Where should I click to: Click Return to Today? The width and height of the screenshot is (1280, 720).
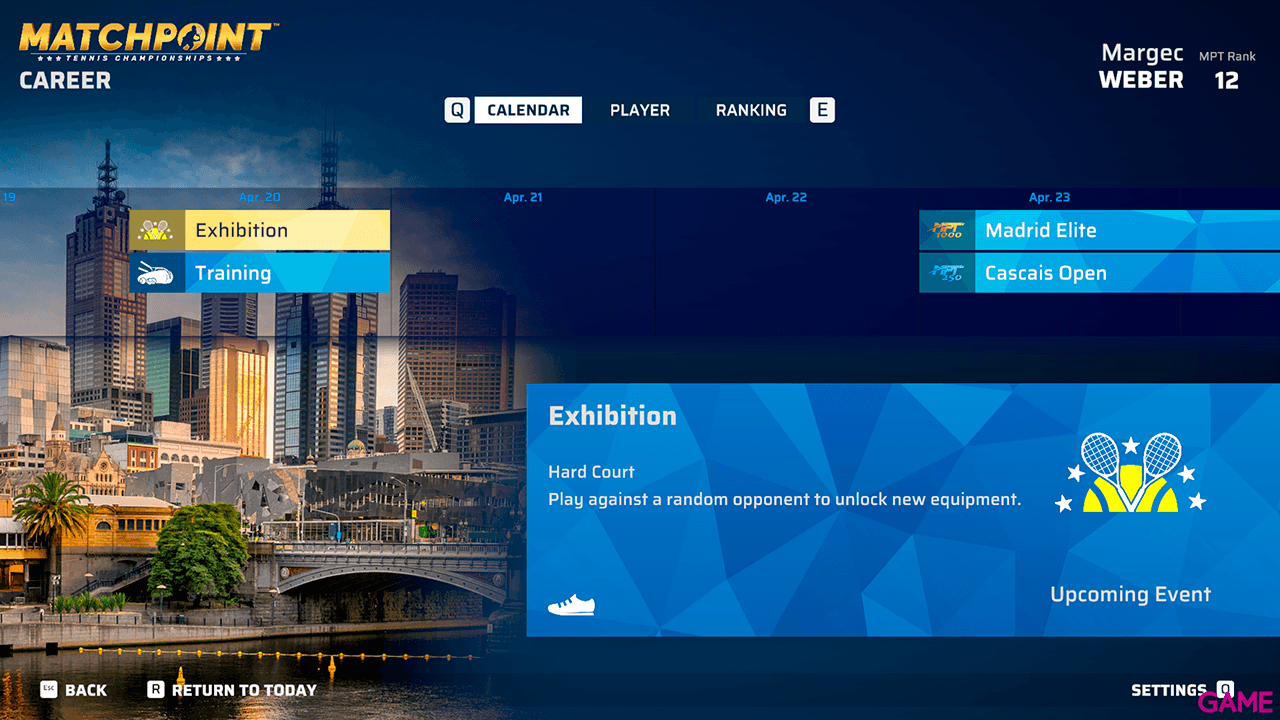tap(232, 690)
